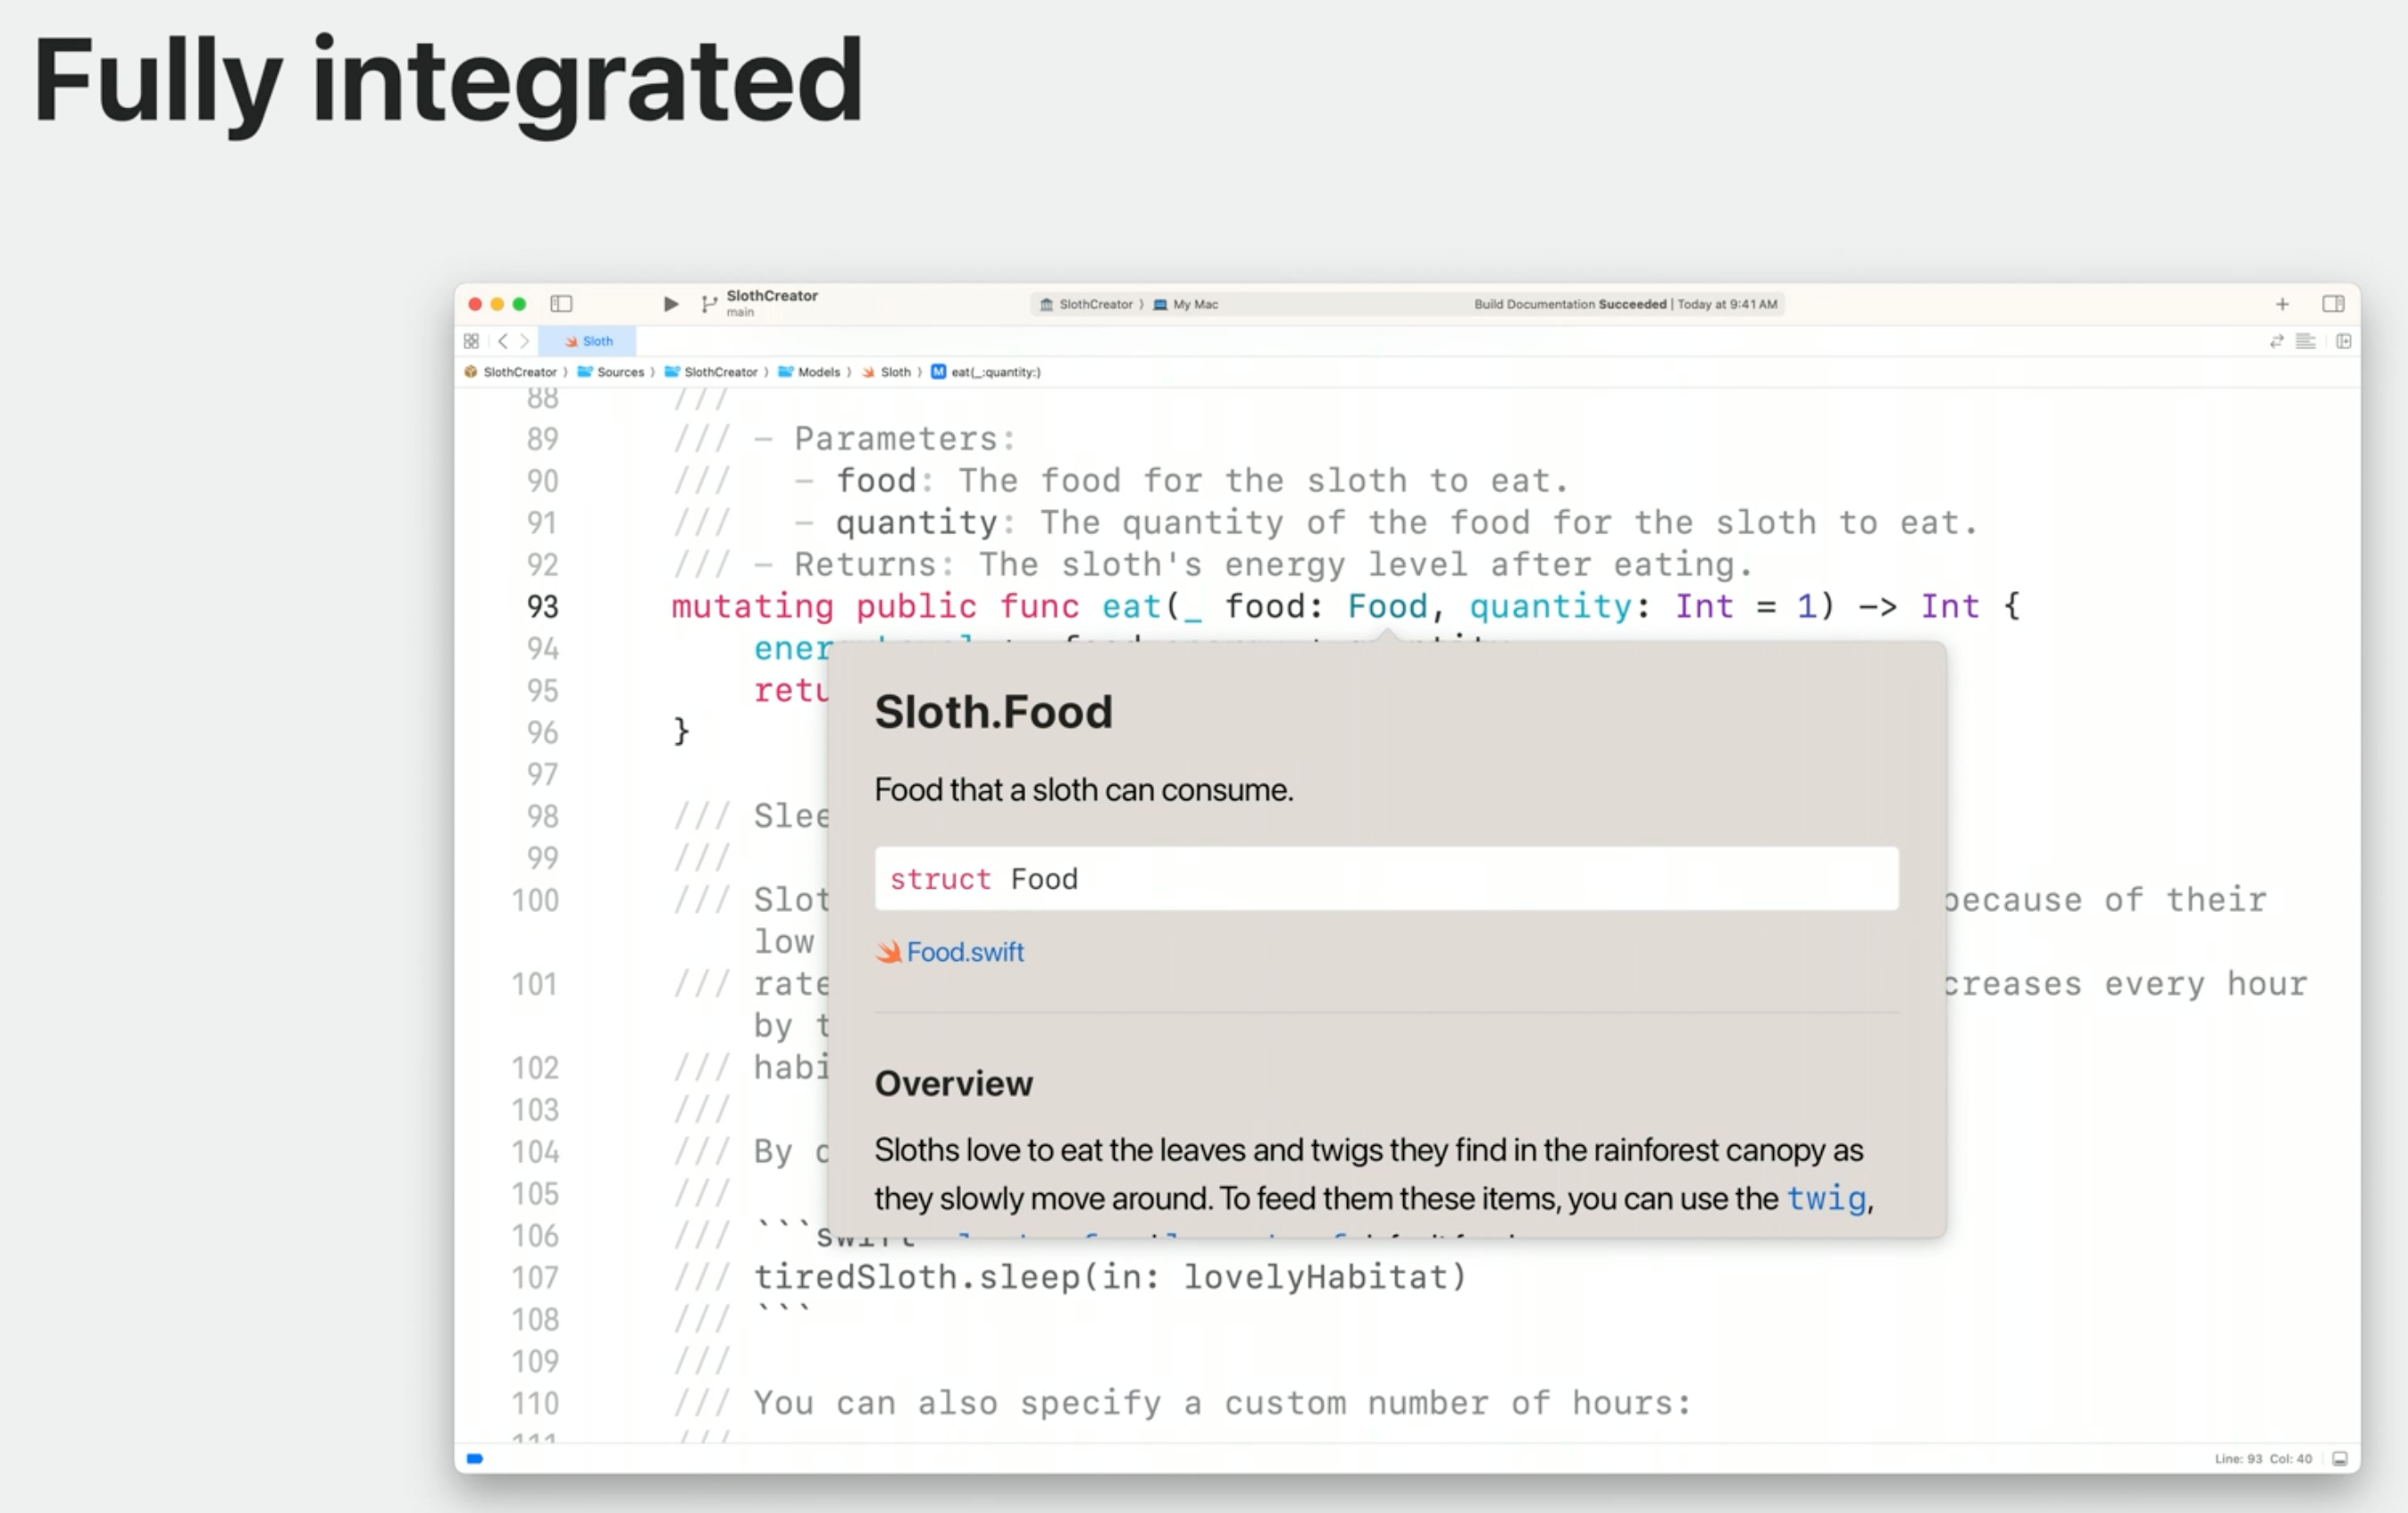Image resolution: width=2408 pixels, height=1513 pixels.
Task: Add editor on right split icon
Action: [x=2343, y=341]
